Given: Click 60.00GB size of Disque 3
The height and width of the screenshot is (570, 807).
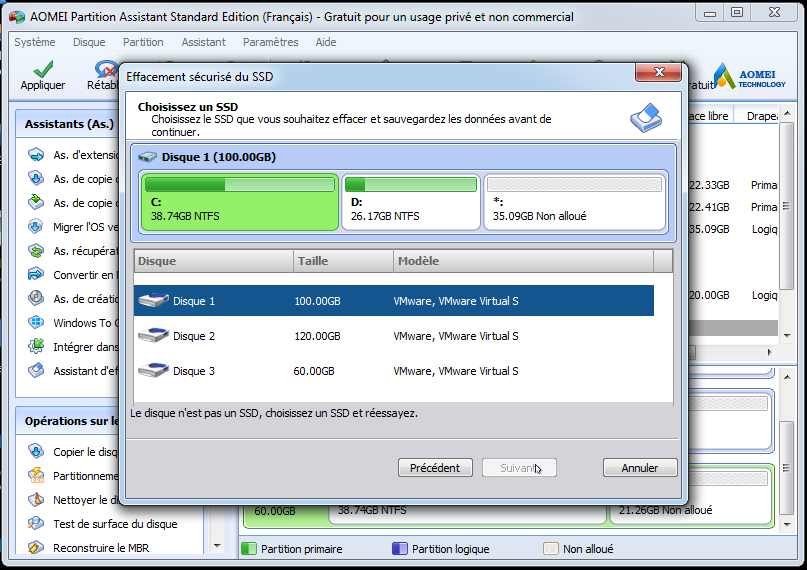Looking at the screenshot, I should click(314, 371).
